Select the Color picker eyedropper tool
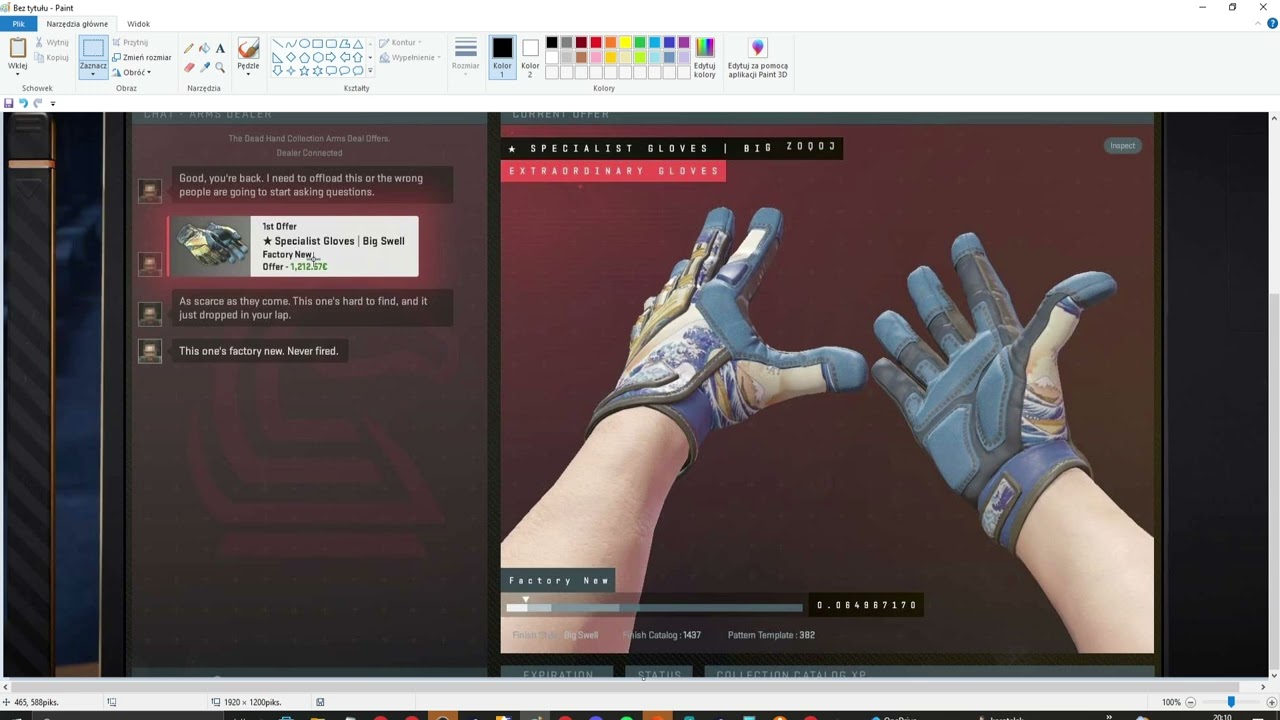1280x720 pixels. point(205,67)
